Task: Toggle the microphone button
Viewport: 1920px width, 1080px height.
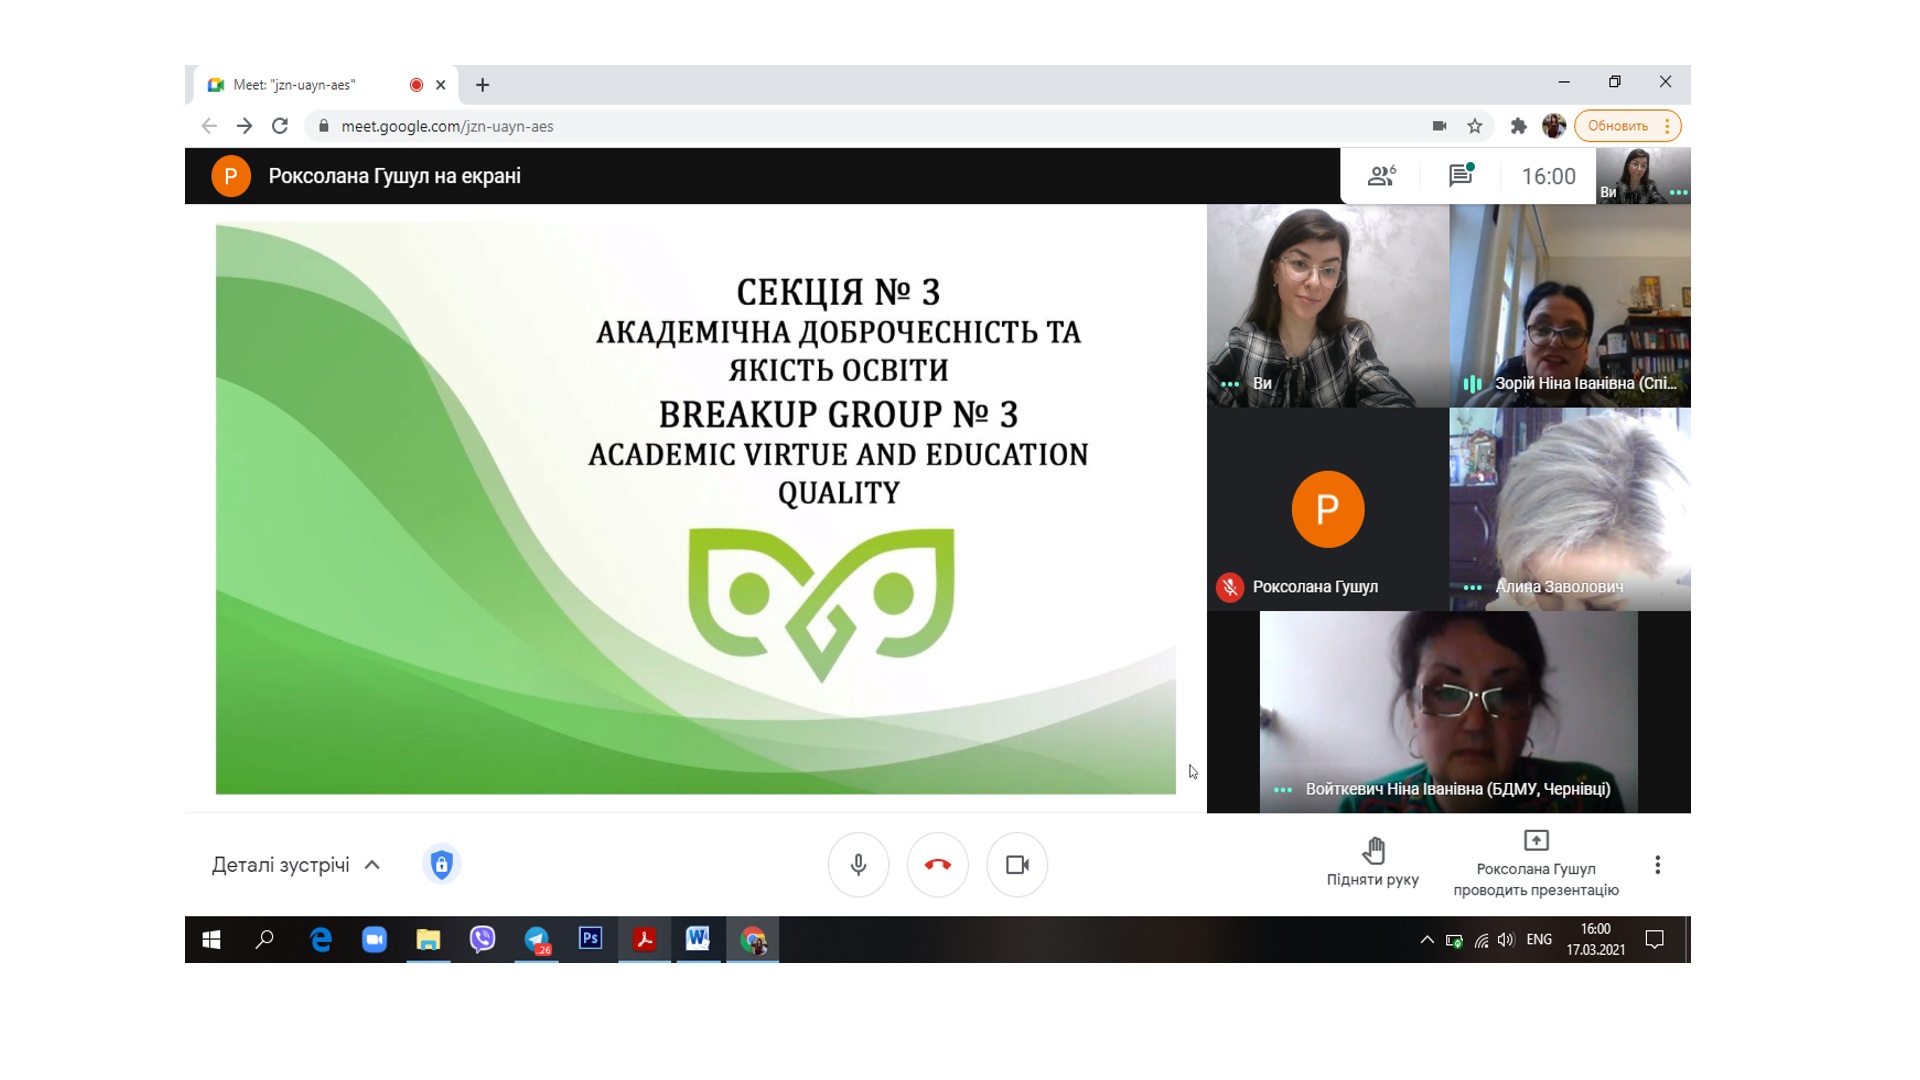Action: point(858,865)
